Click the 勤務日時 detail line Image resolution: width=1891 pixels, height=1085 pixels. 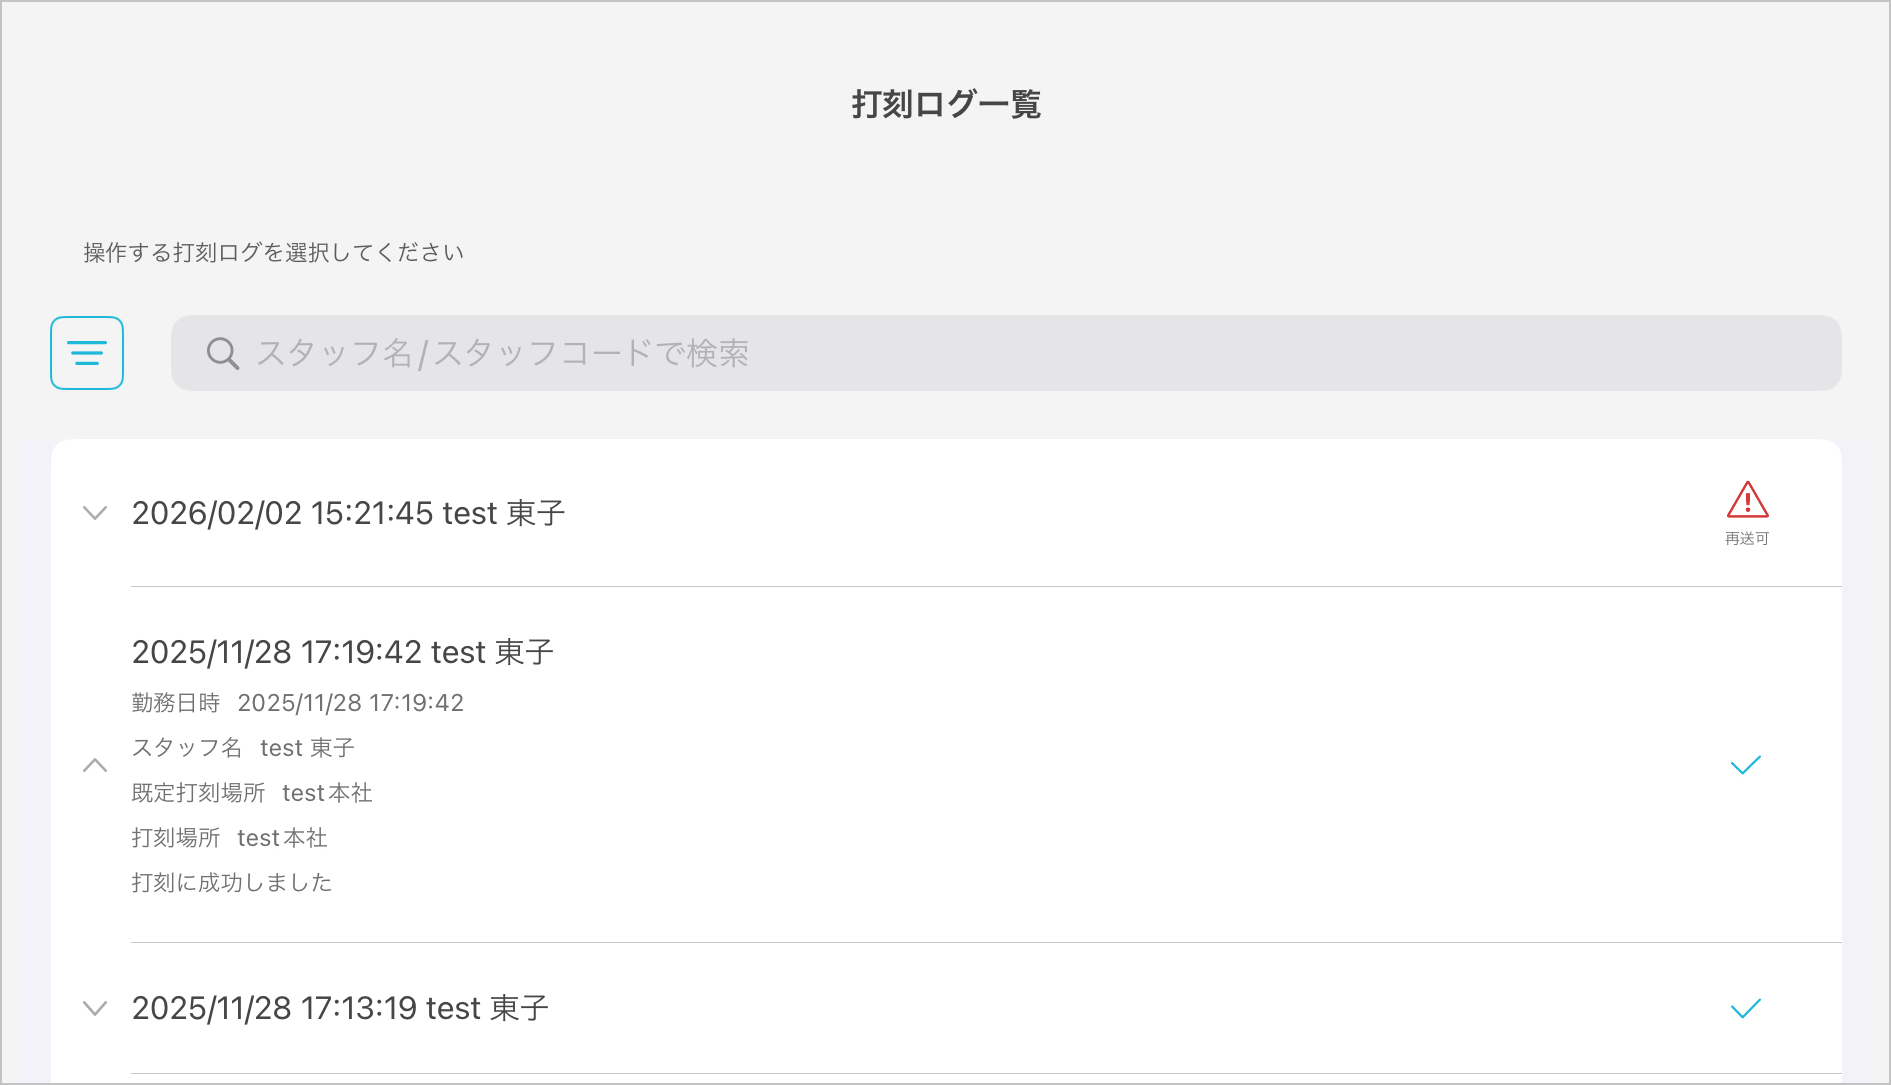point(297,703)
